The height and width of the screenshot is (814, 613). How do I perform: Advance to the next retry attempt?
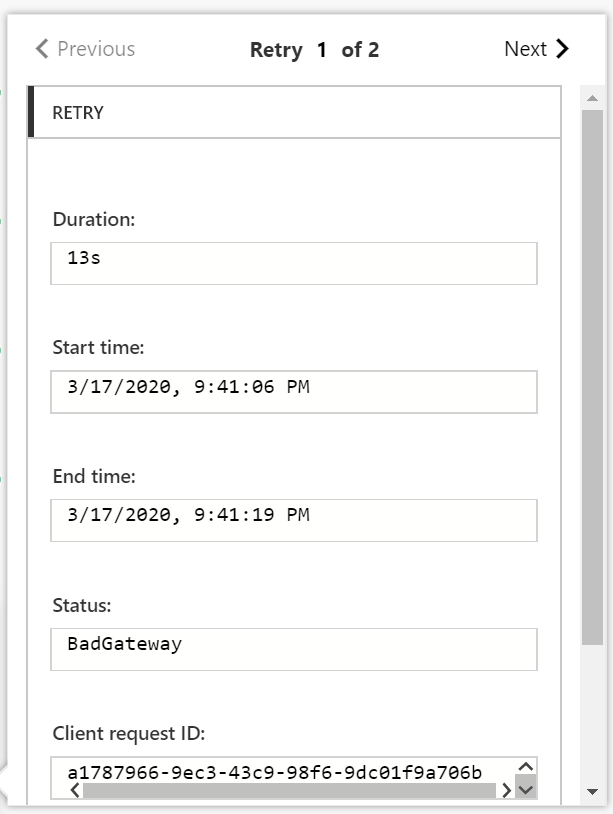[x=537, y=49]
